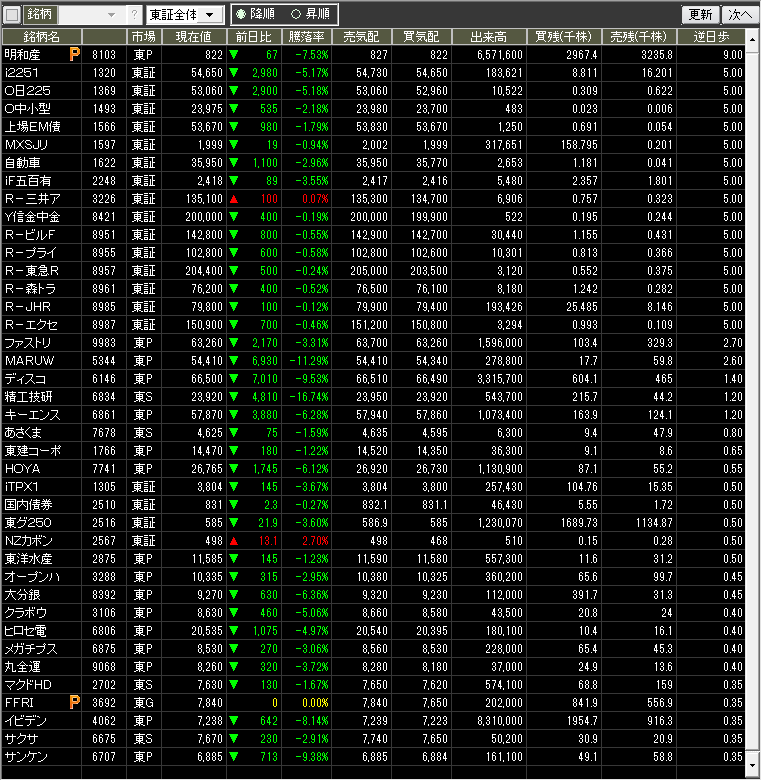Click the red up arrow in NZカボン row

(234, 541)
